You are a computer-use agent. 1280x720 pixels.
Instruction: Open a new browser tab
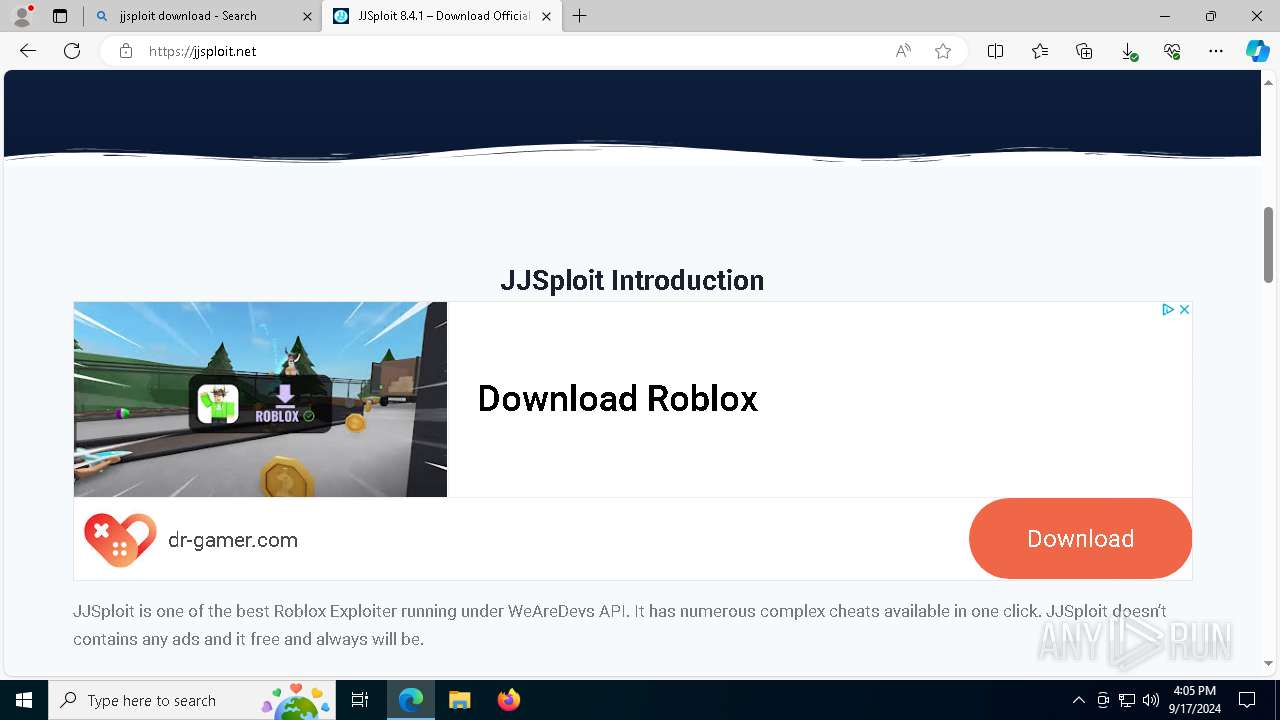click(x=580, y=16)
